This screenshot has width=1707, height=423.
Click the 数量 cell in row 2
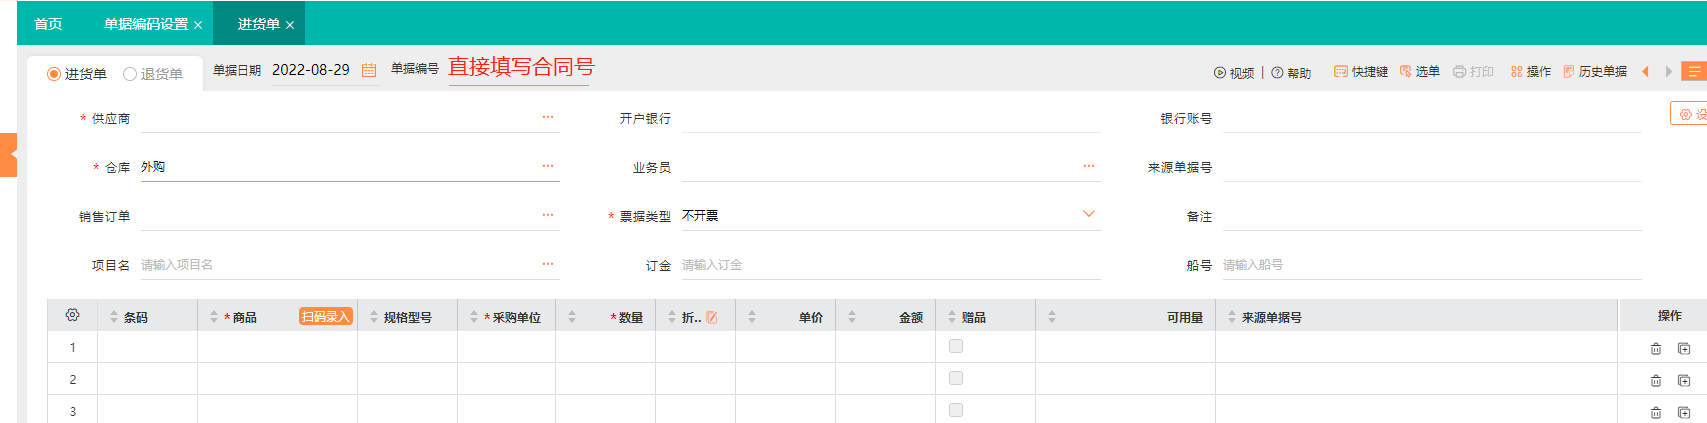click(x=605, y=379)
